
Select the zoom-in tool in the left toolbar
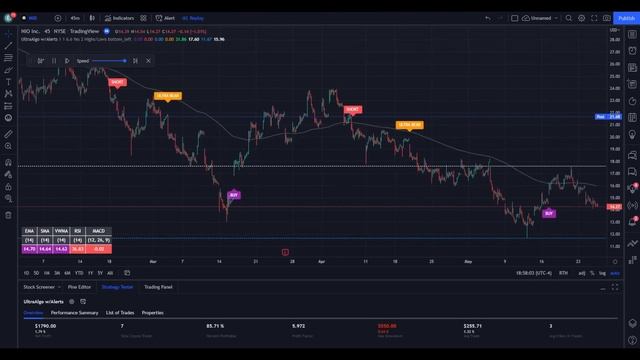[8, 146]
